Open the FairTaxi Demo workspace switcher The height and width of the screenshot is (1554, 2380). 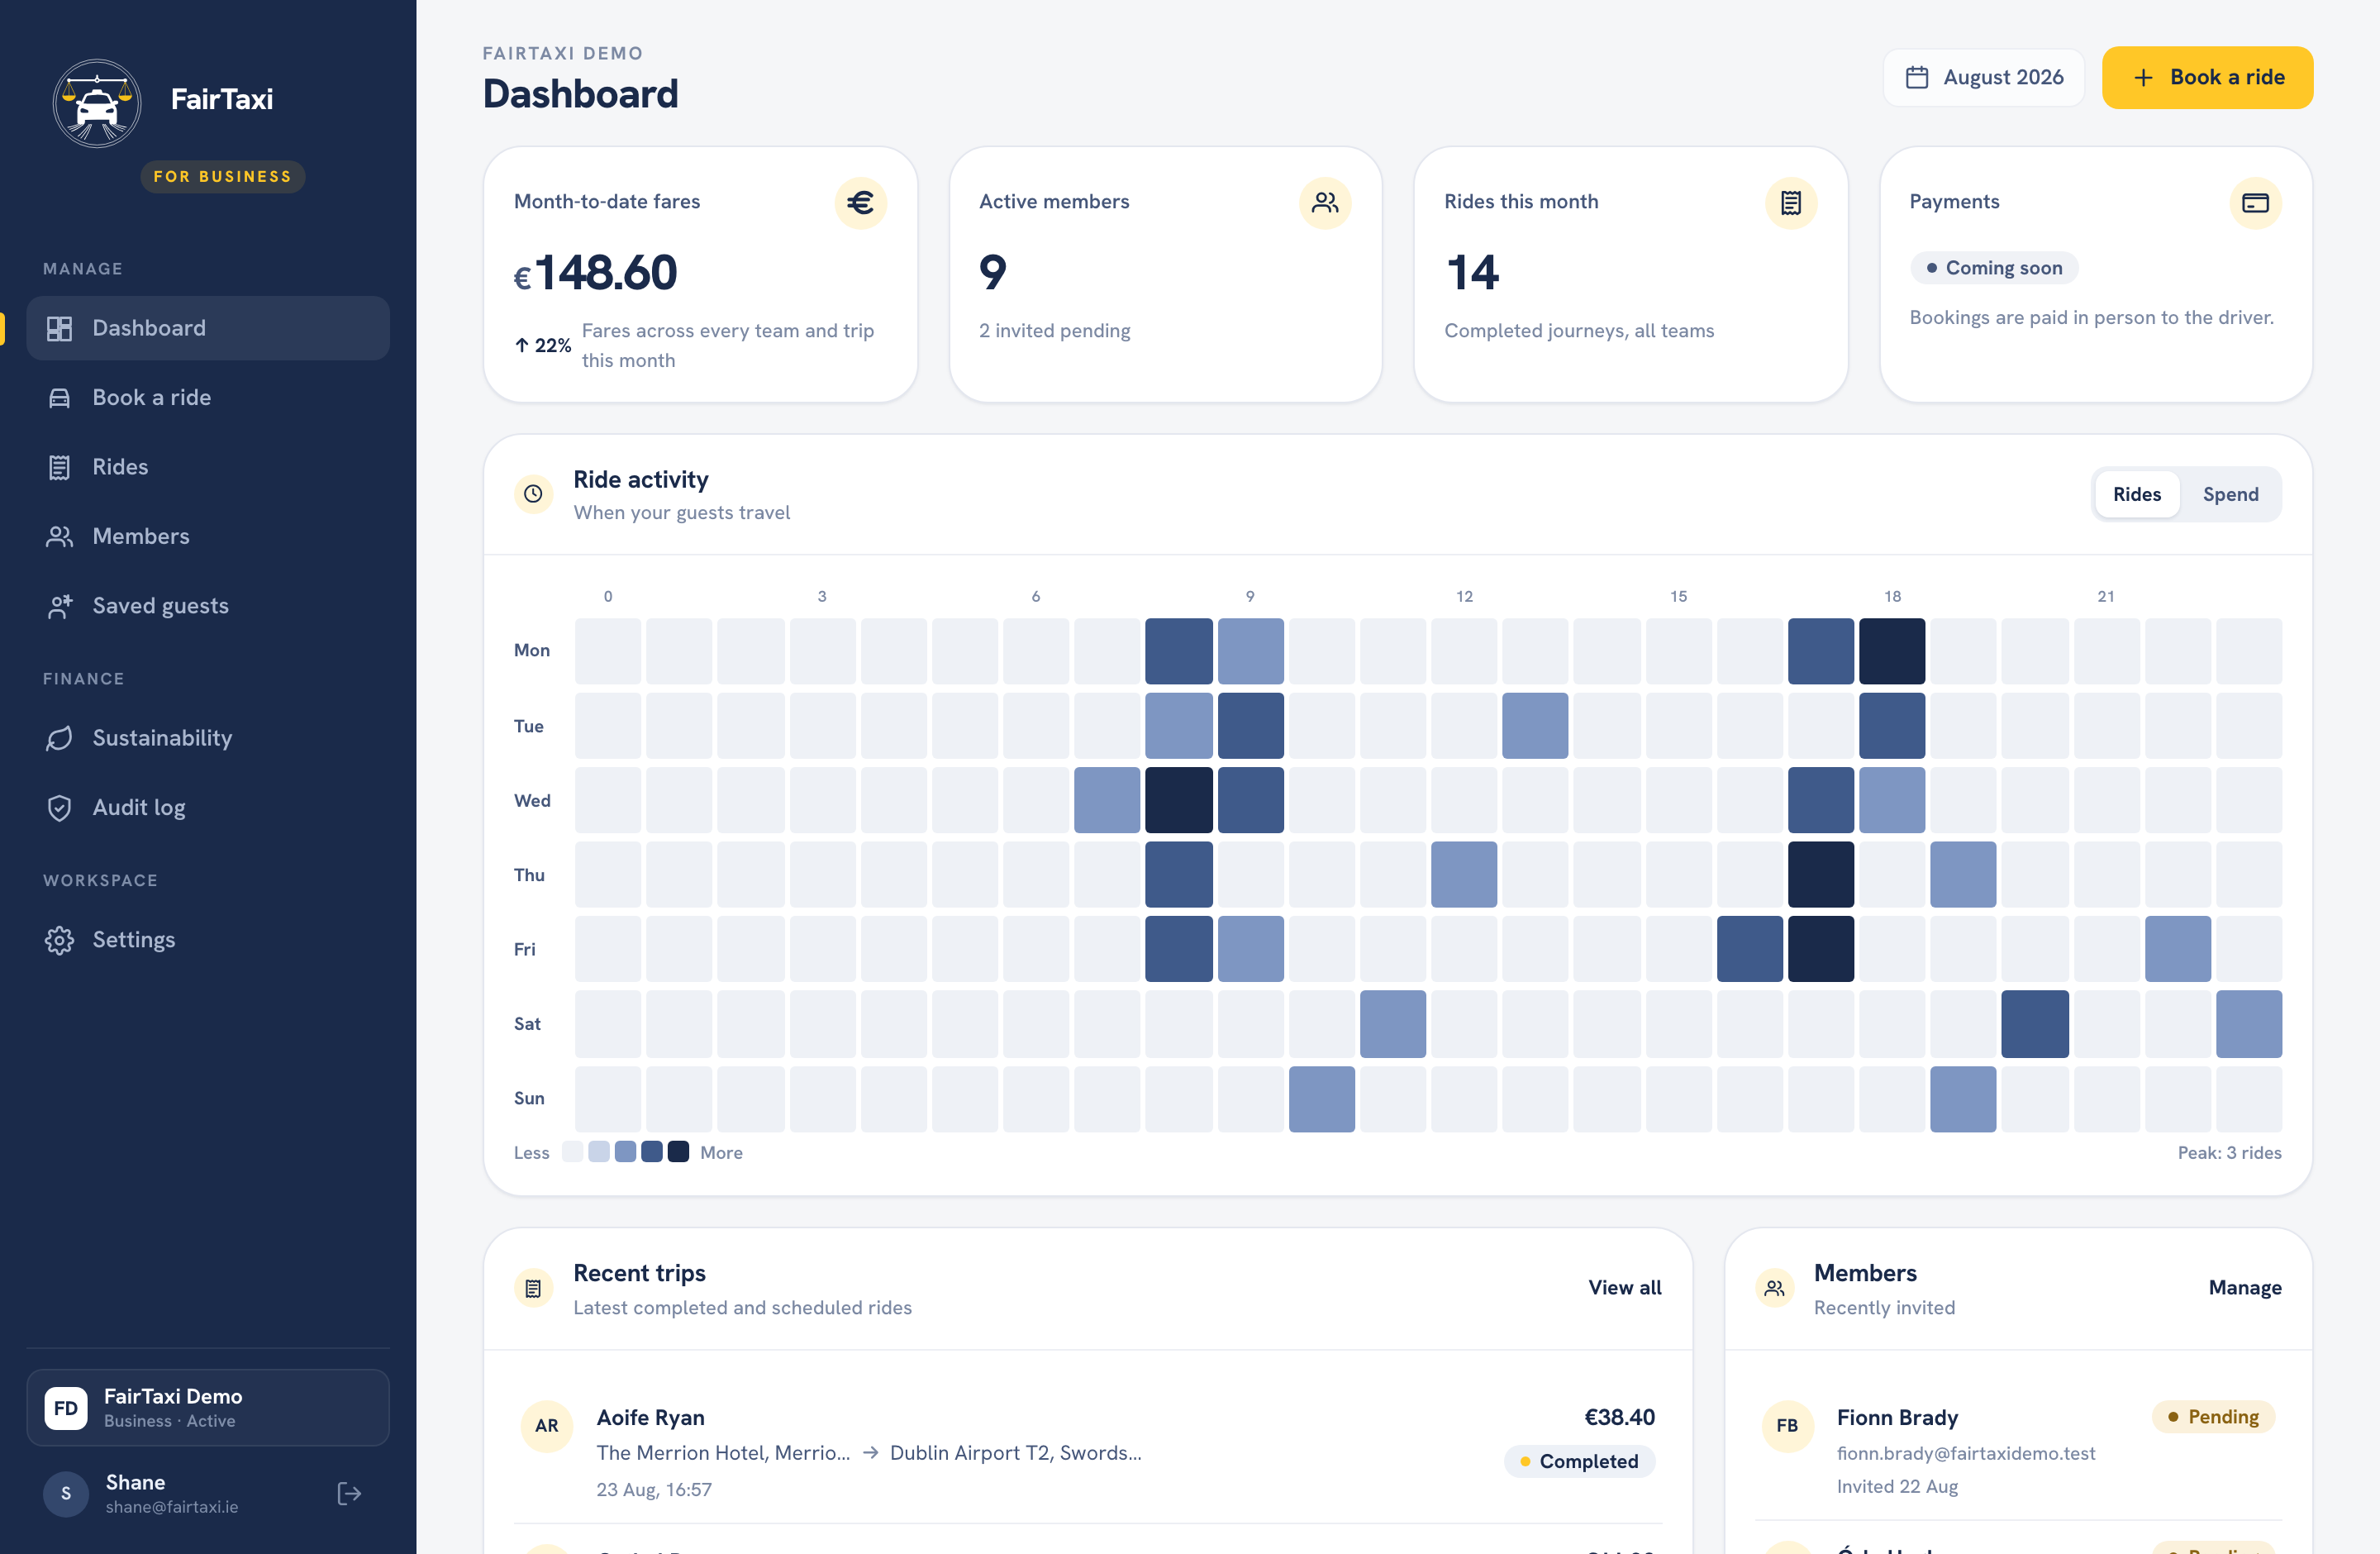point(208,1407)
